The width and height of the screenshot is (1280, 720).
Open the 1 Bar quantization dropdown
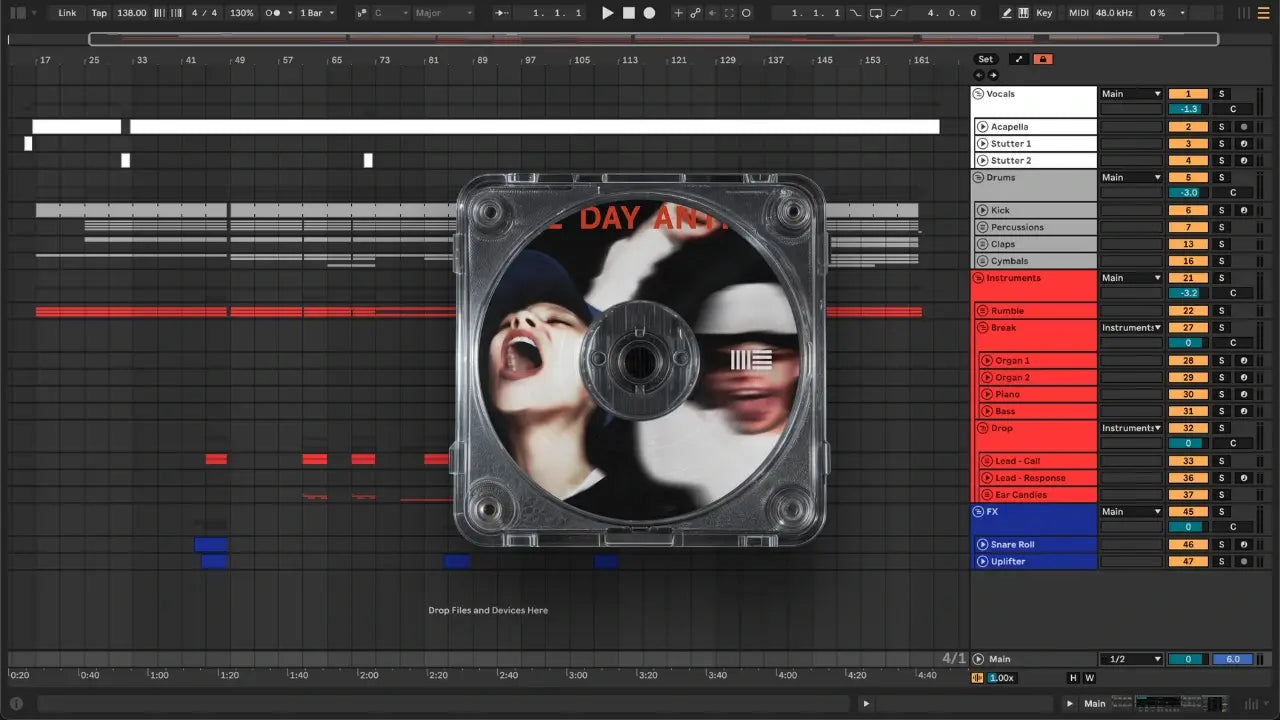[317, 13]
